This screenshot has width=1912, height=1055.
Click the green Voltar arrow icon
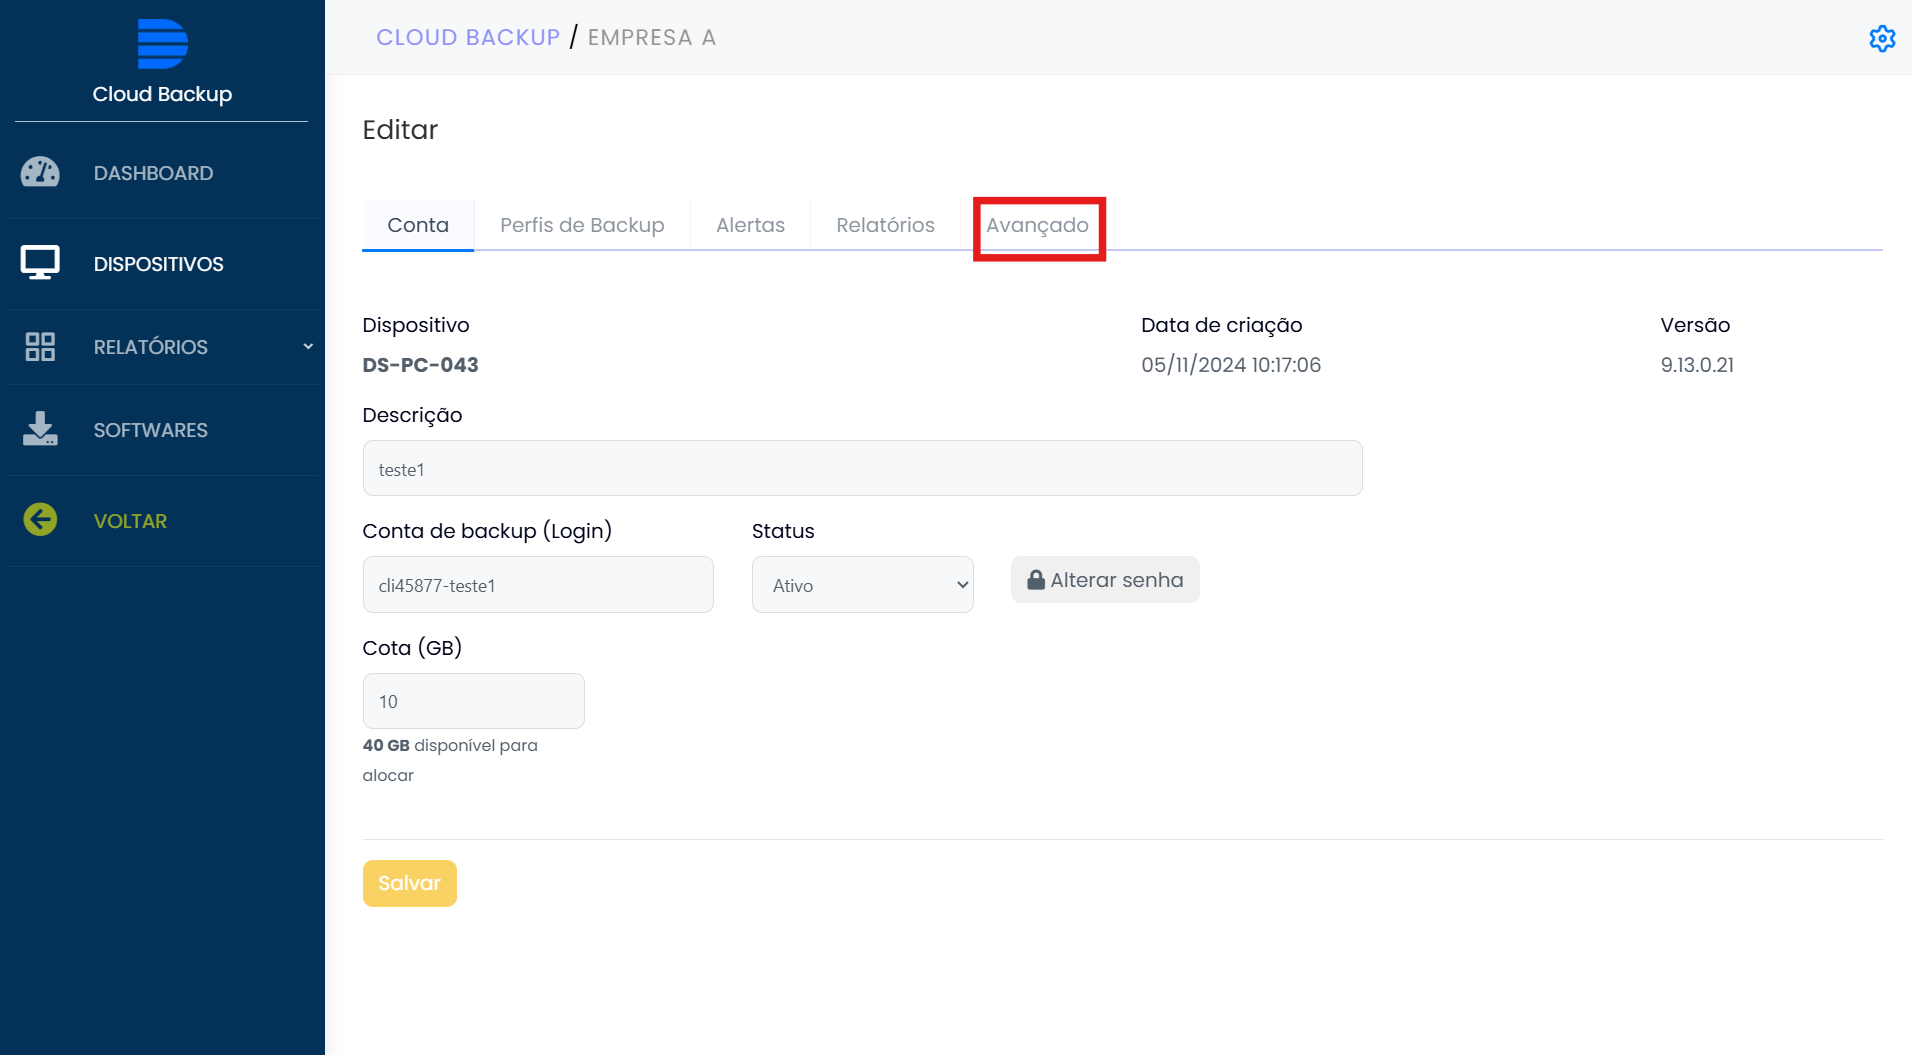click(x=40, y=520)
